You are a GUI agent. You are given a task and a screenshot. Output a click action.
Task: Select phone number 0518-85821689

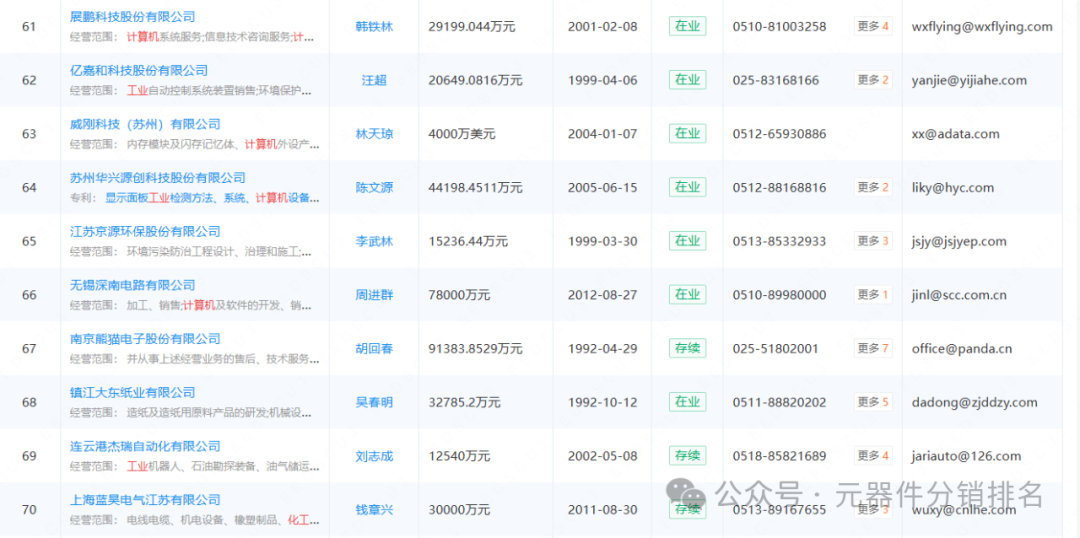coord(779,457)
